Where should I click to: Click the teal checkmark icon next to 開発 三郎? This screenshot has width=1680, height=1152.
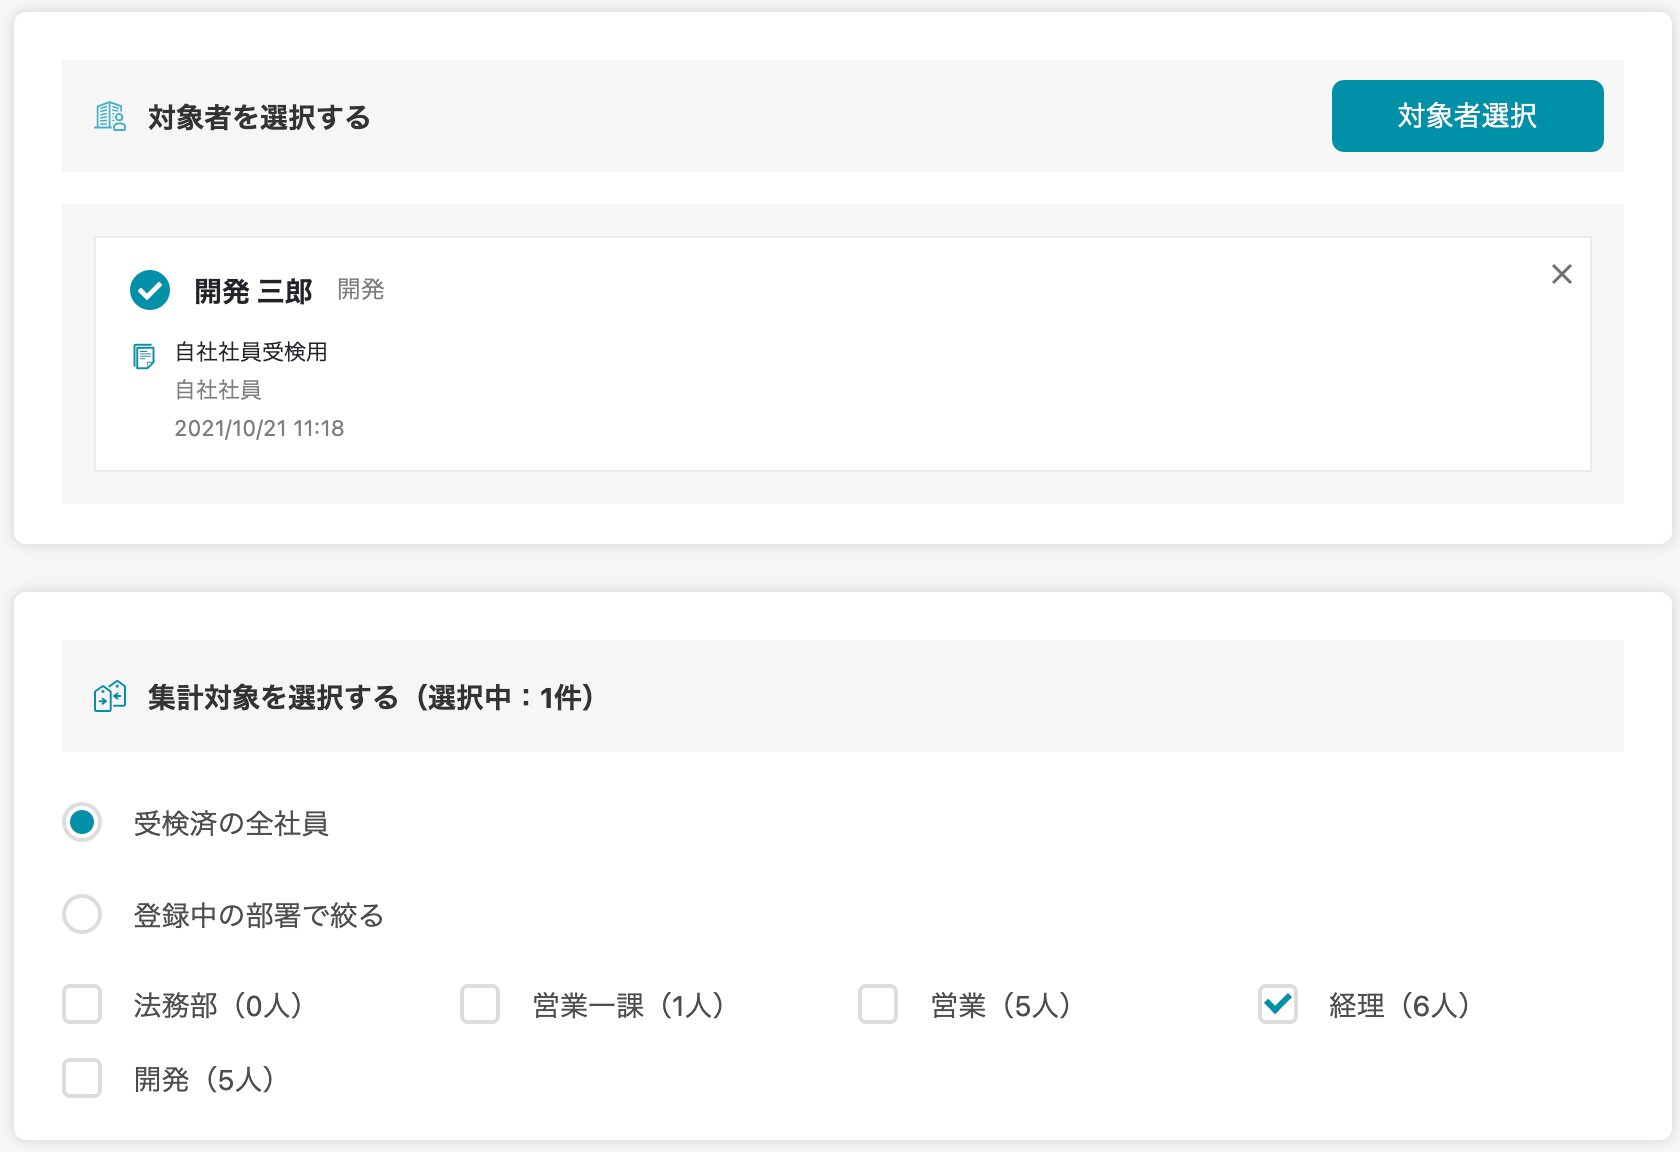[x=150, y=290]
